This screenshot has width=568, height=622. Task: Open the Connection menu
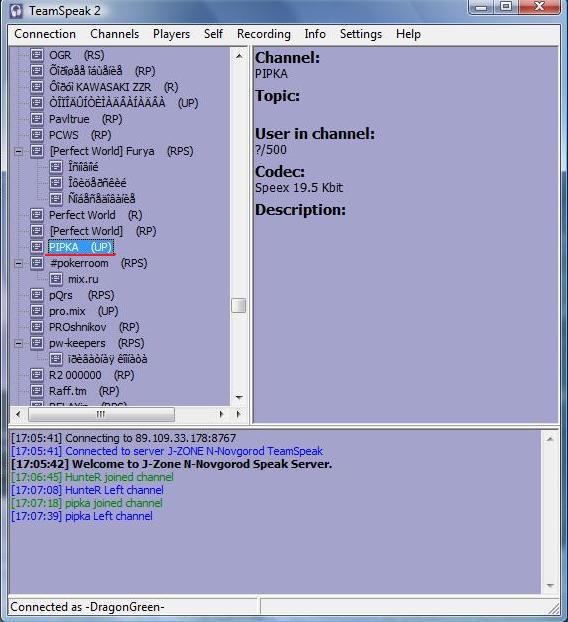[x=45, y=34]
